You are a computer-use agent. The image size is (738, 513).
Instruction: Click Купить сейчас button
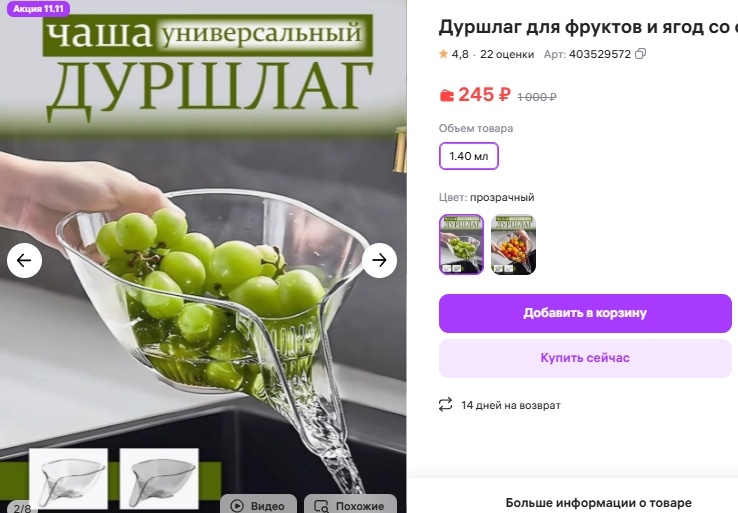coord(585,358)
